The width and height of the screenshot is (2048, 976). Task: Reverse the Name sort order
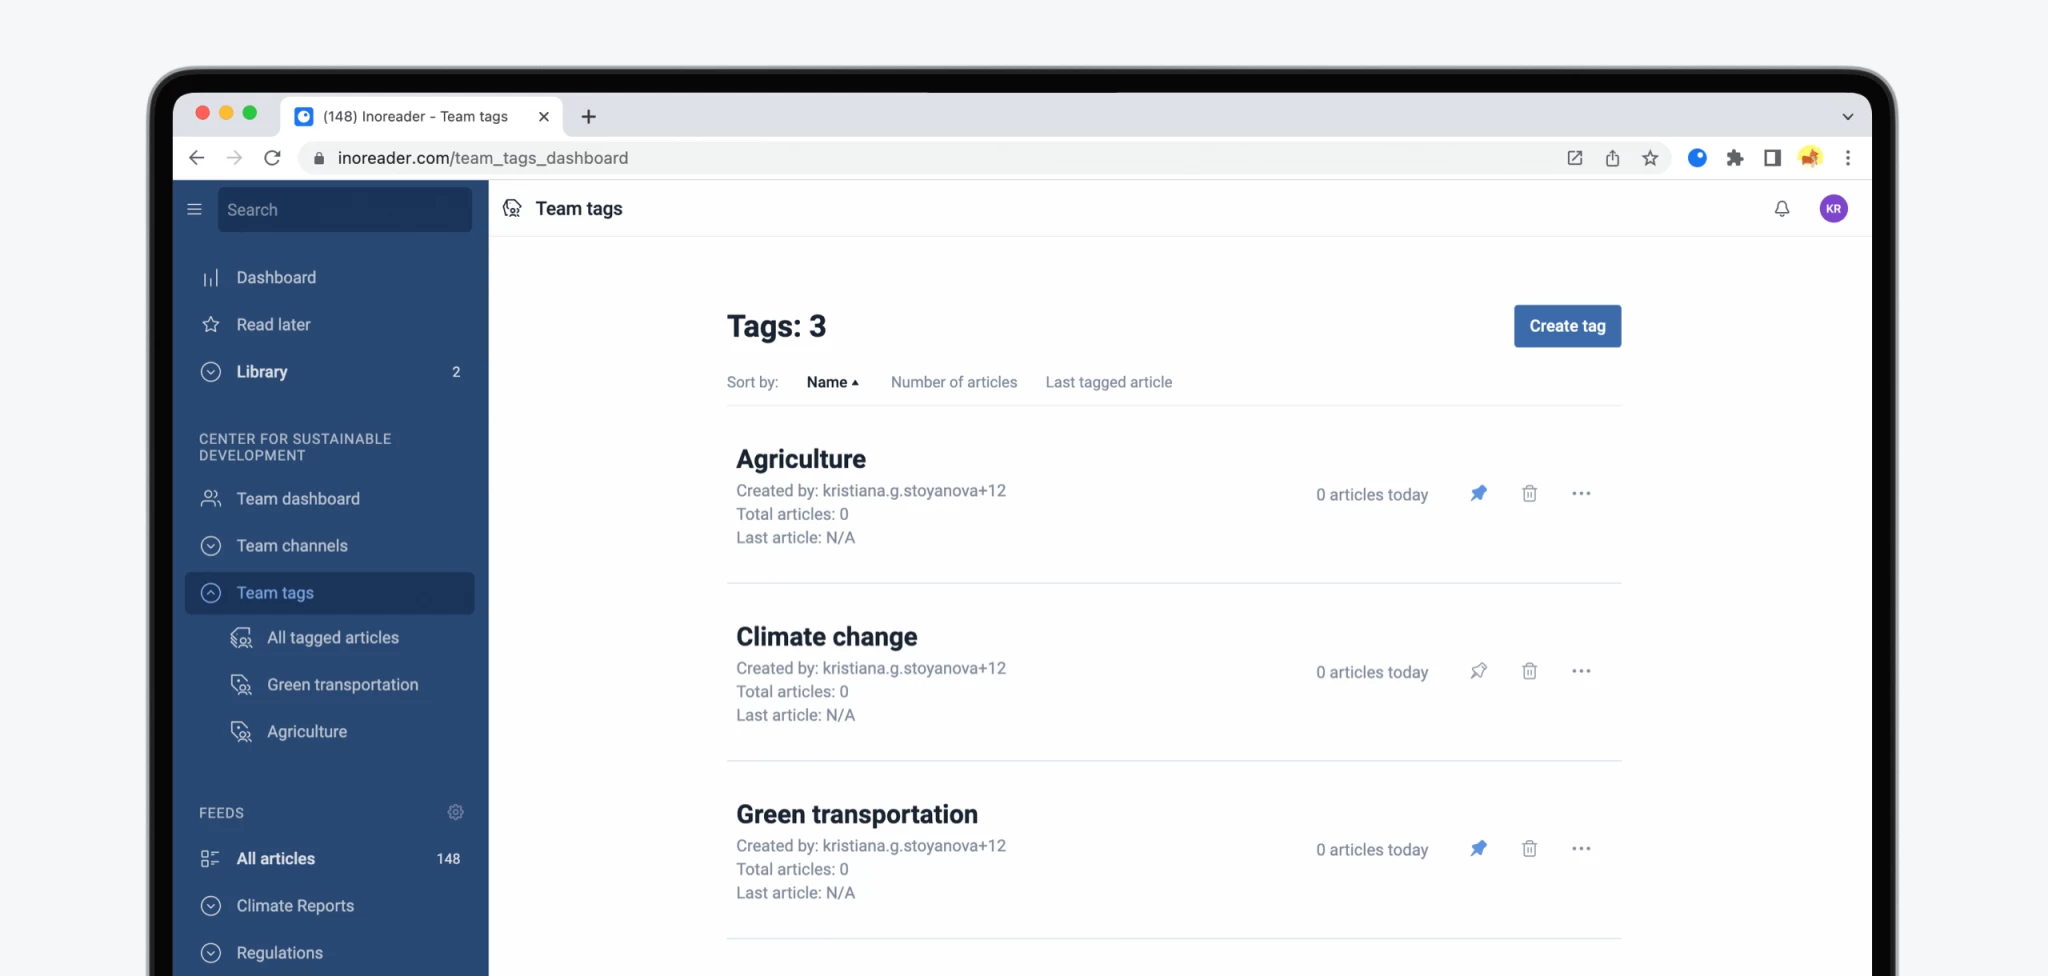tap(832, 382)
